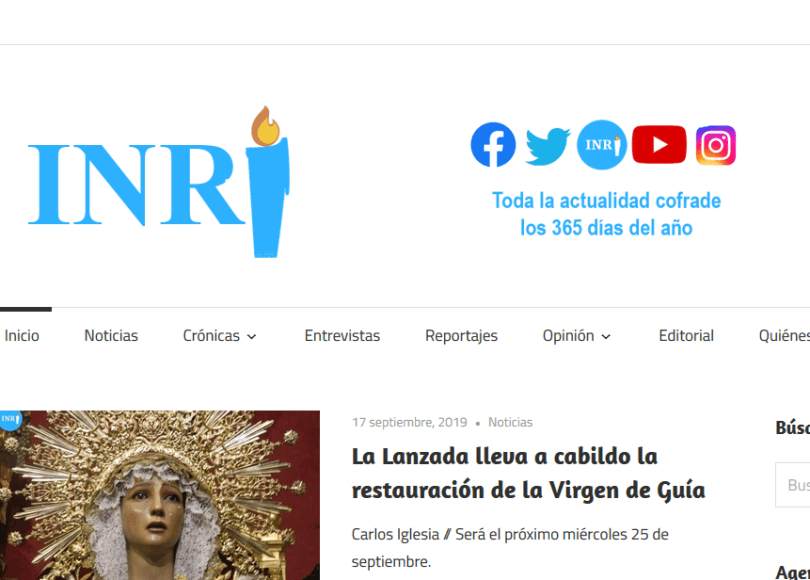Click the 17 septiembre, 2019 date link

(409, 422)
